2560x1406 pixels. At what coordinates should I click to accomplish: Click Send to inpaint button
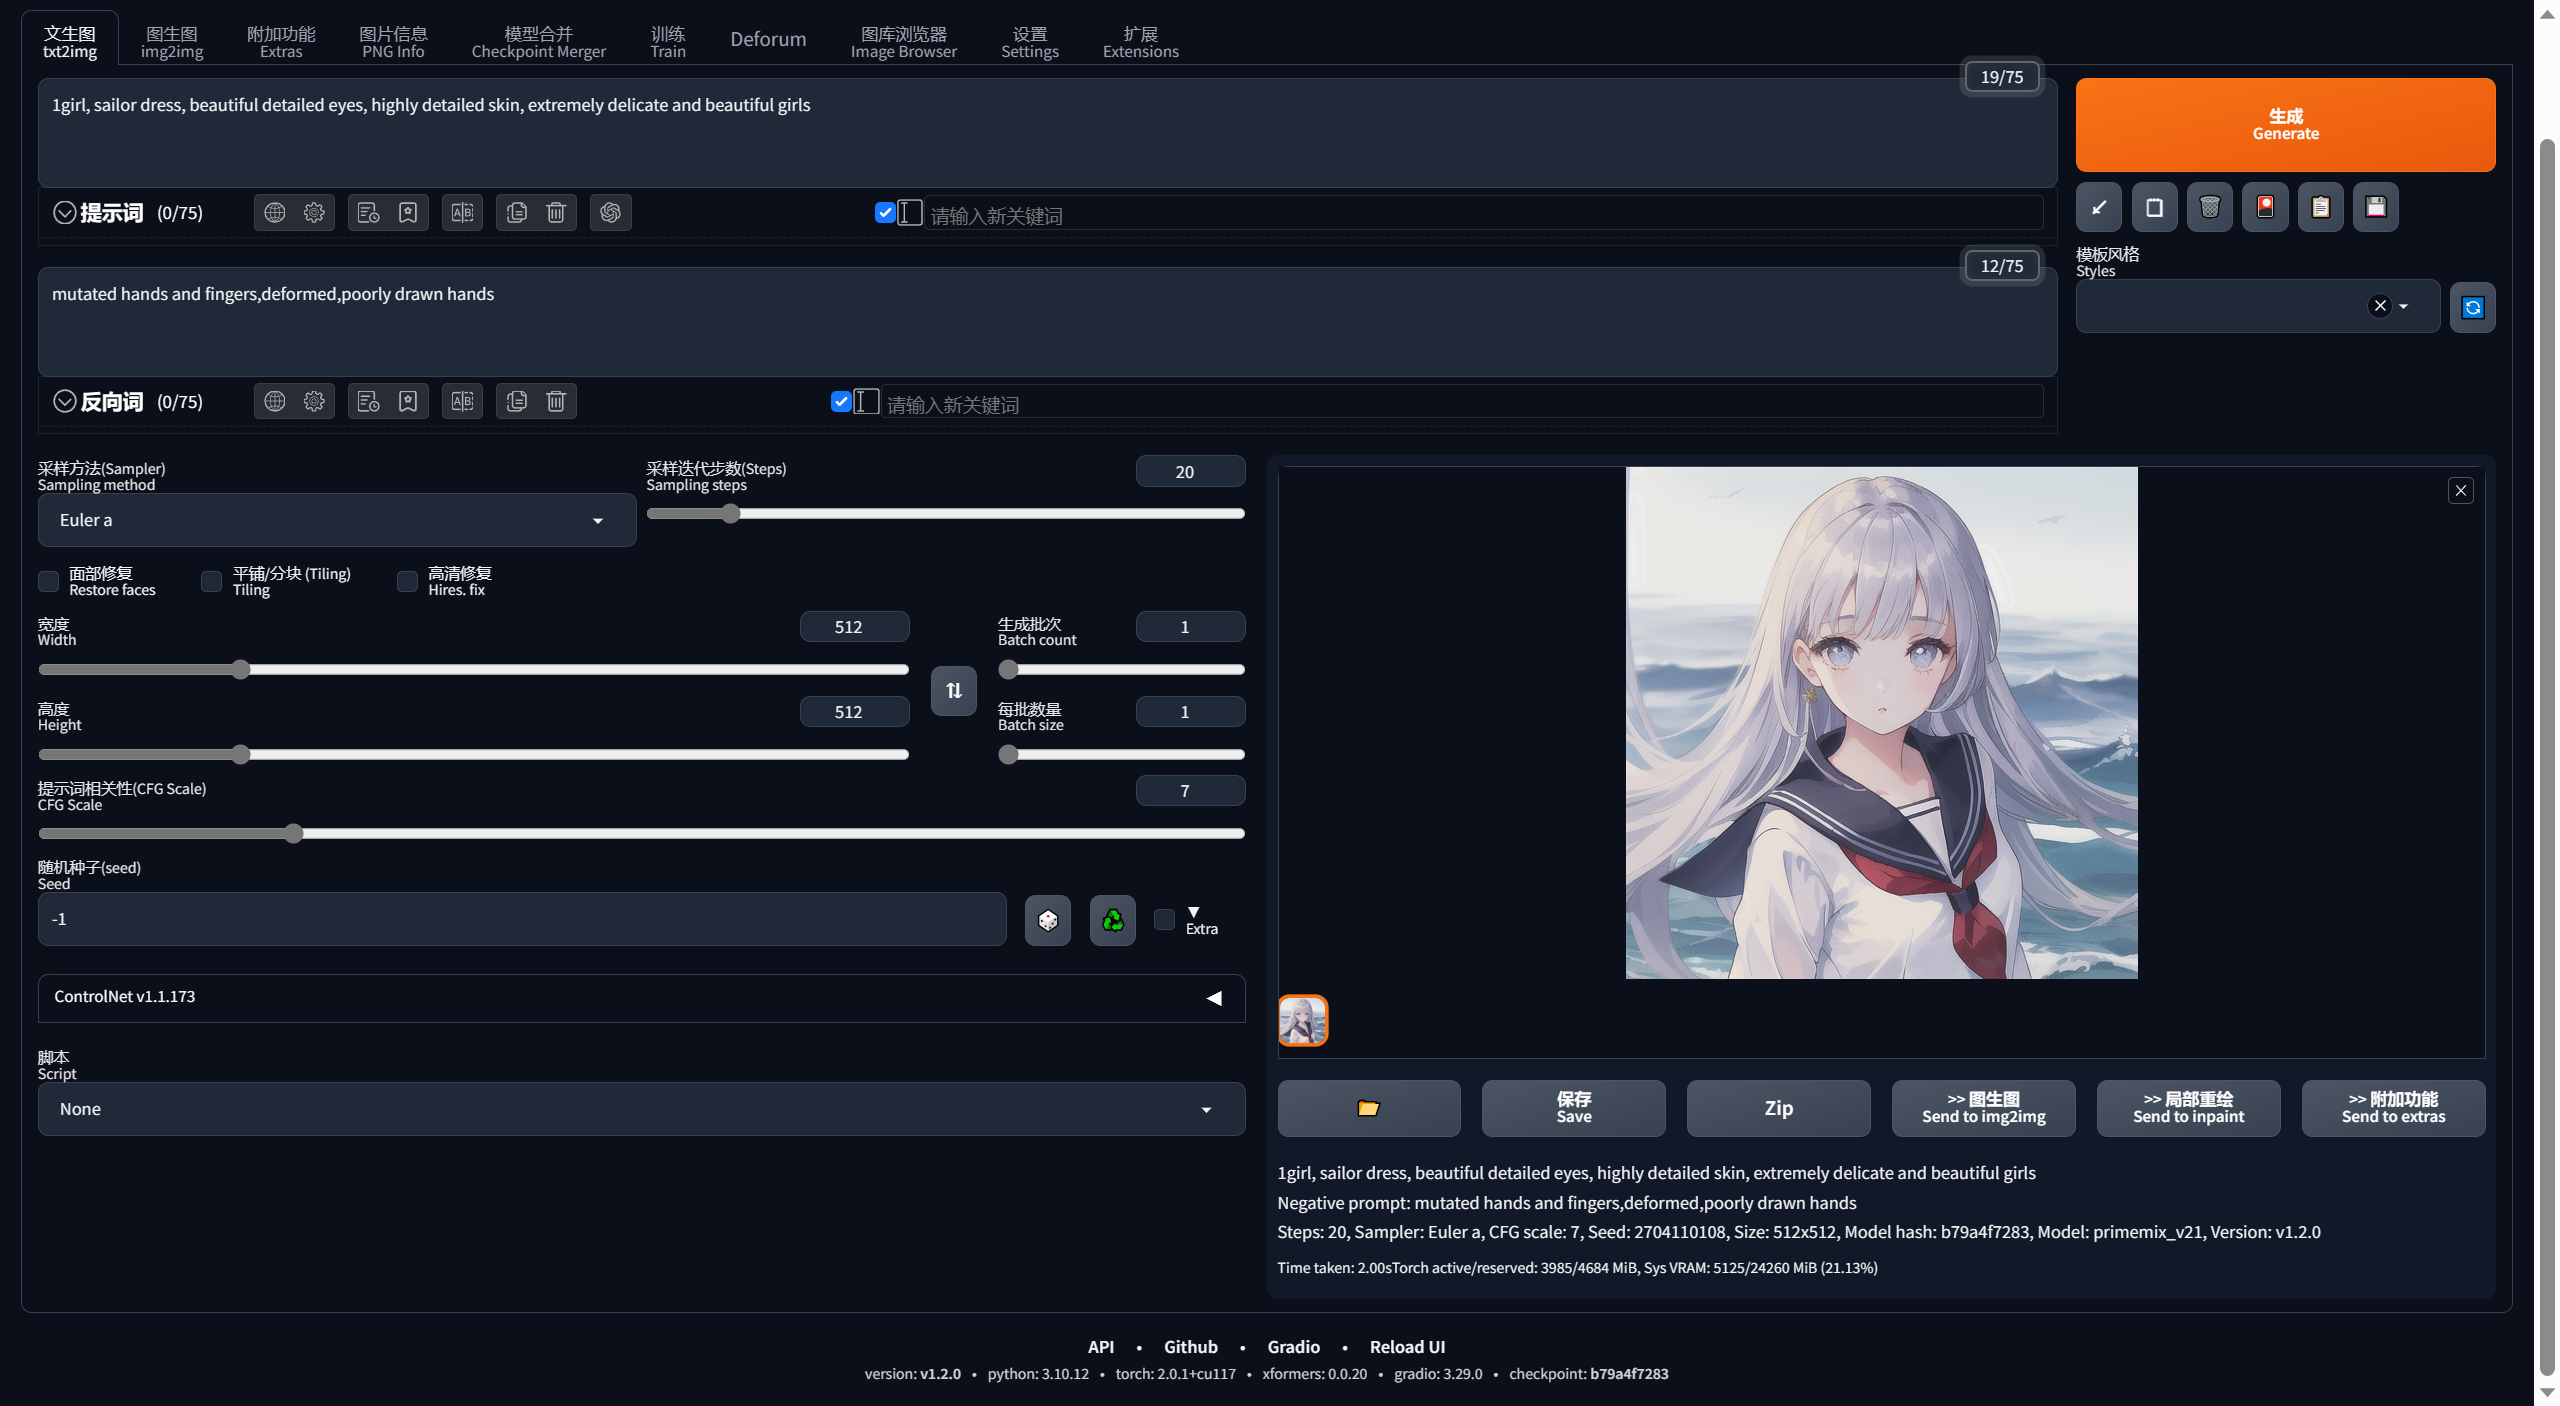click(x=2188, y=1108)
